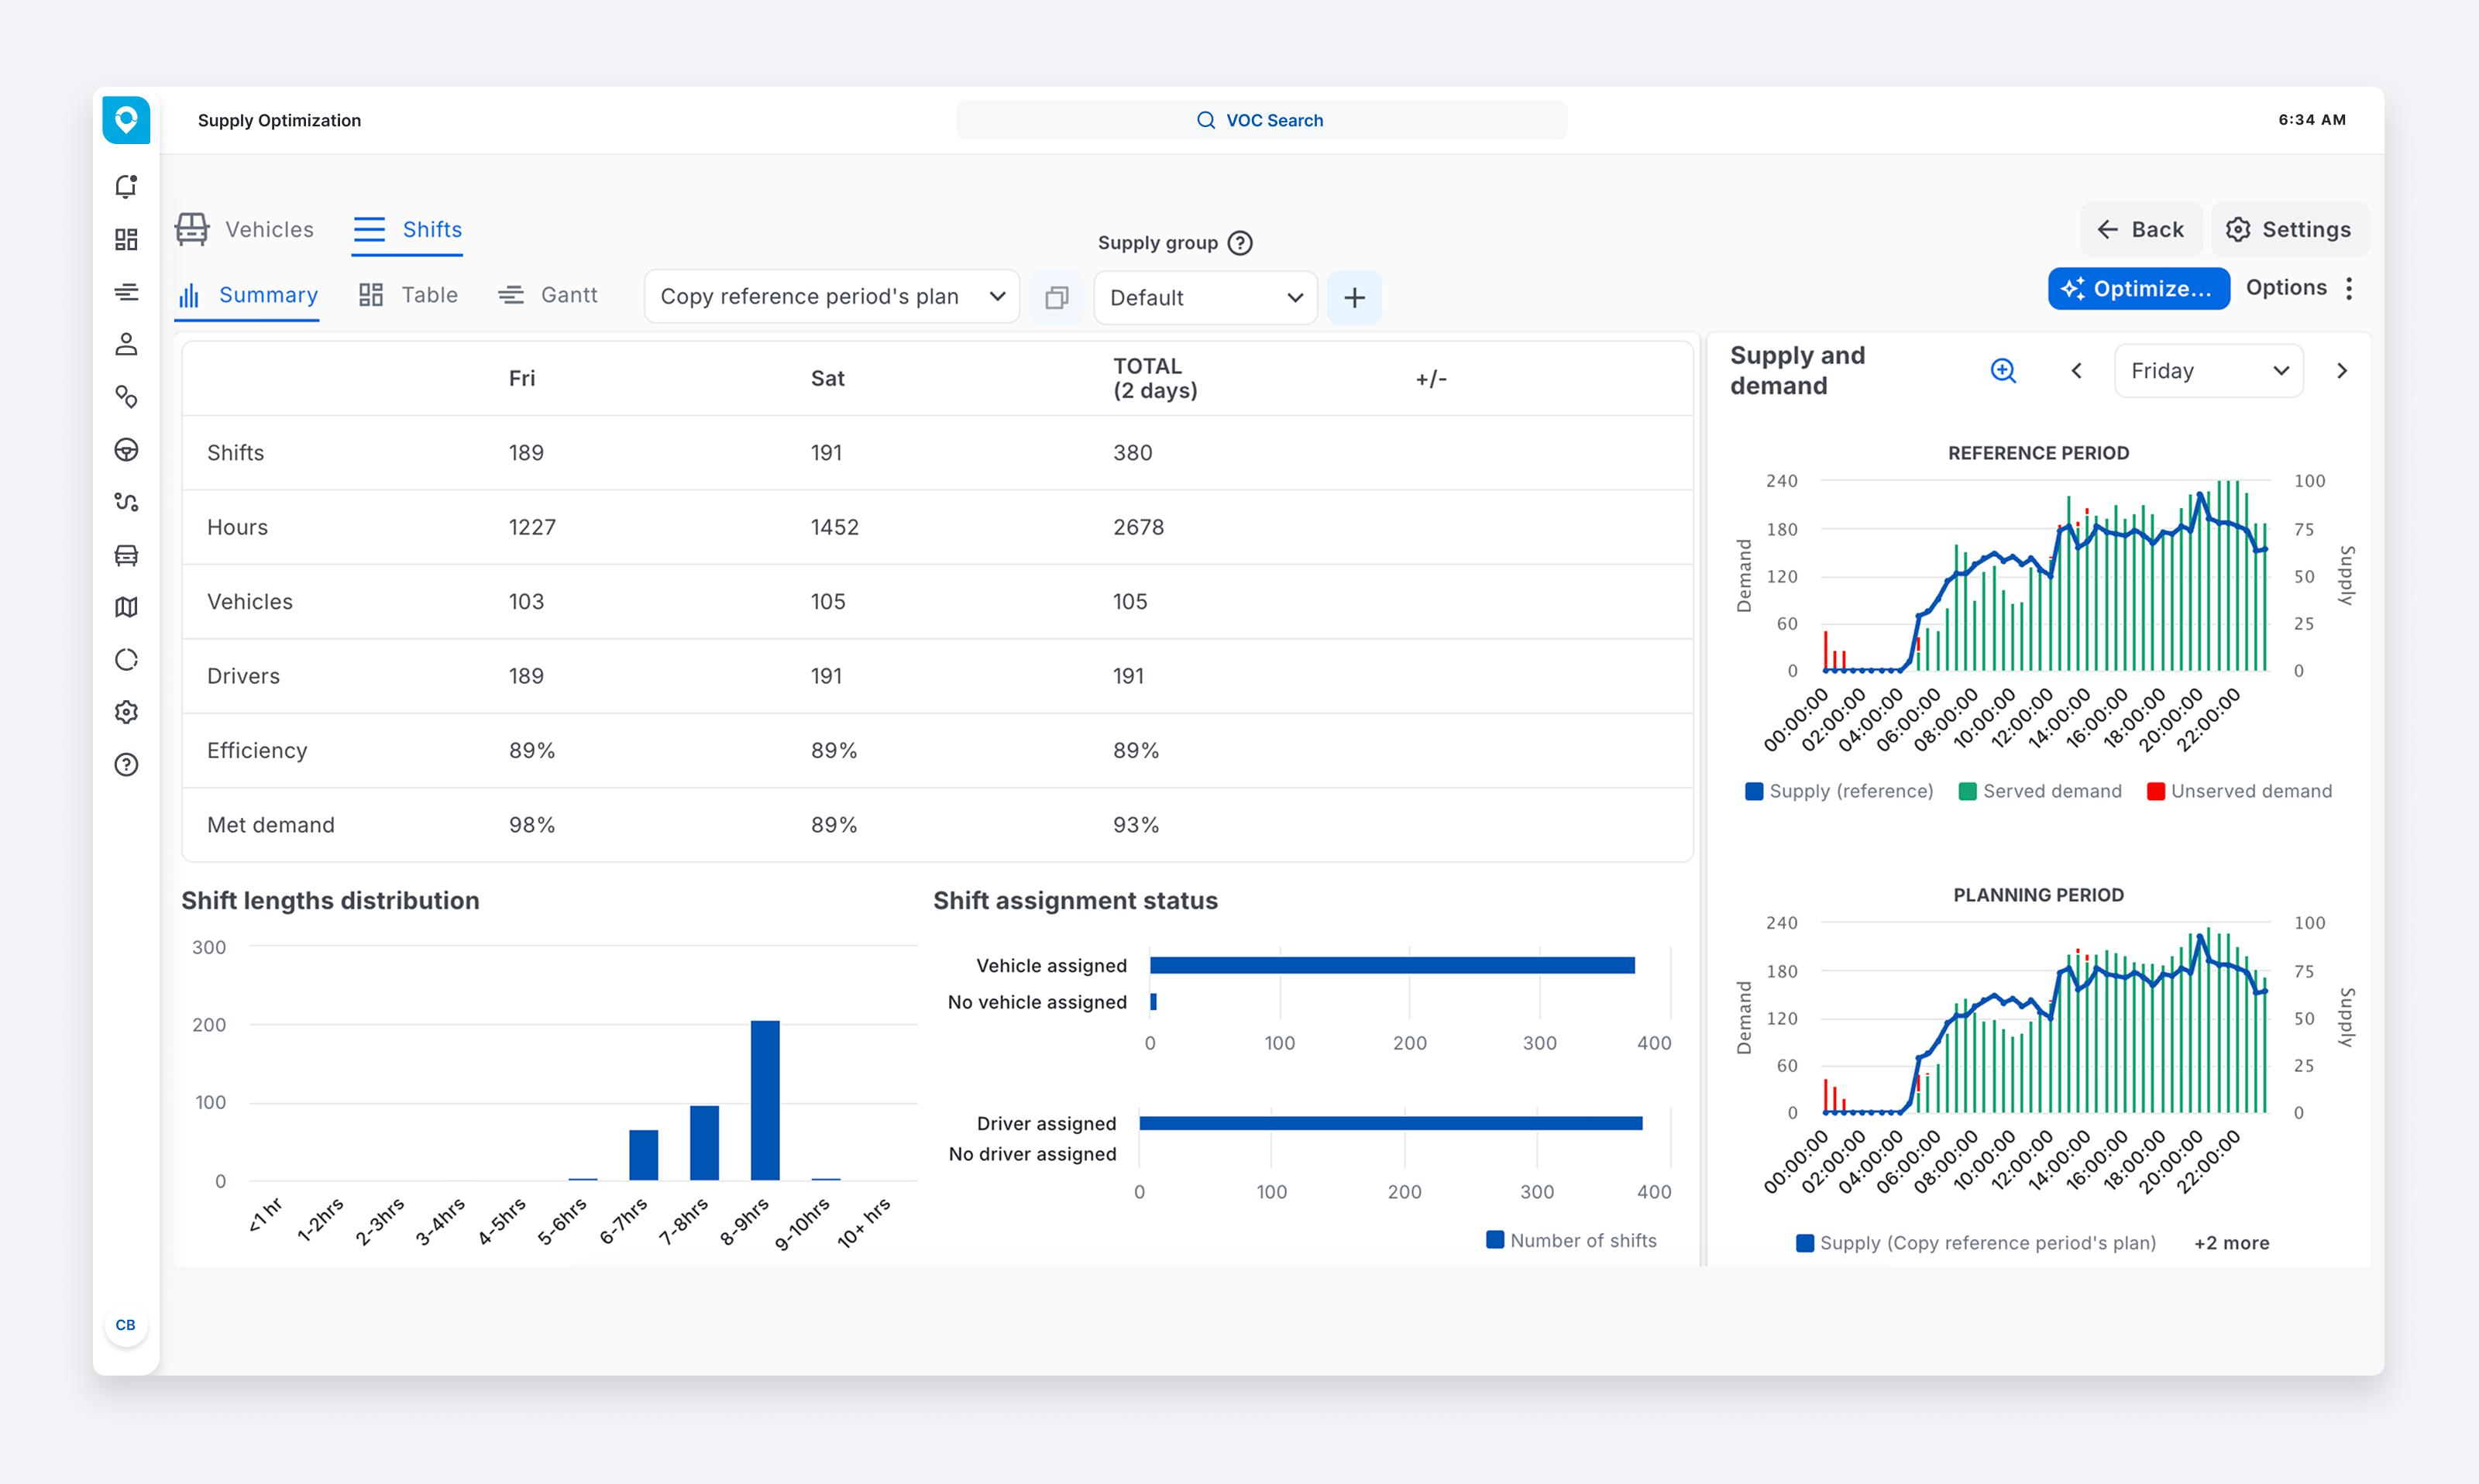
Task: Click the route path icon in sidebar
Action: click(x=126, y=502)
